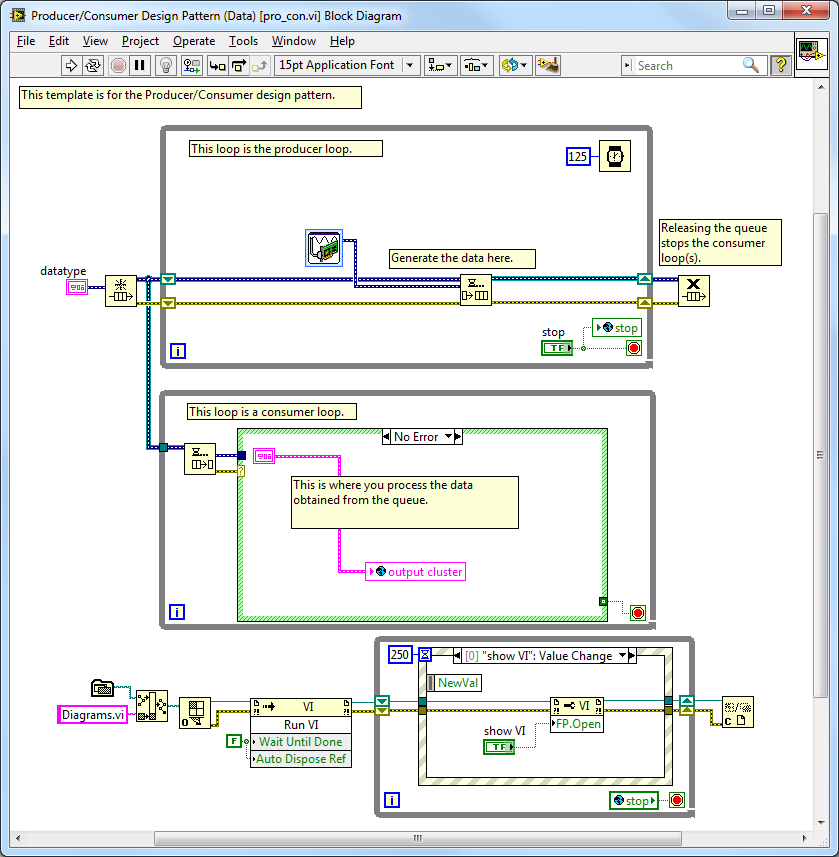
Task: Click the consumer loop's conditional stop terminal
Action: 638,613
